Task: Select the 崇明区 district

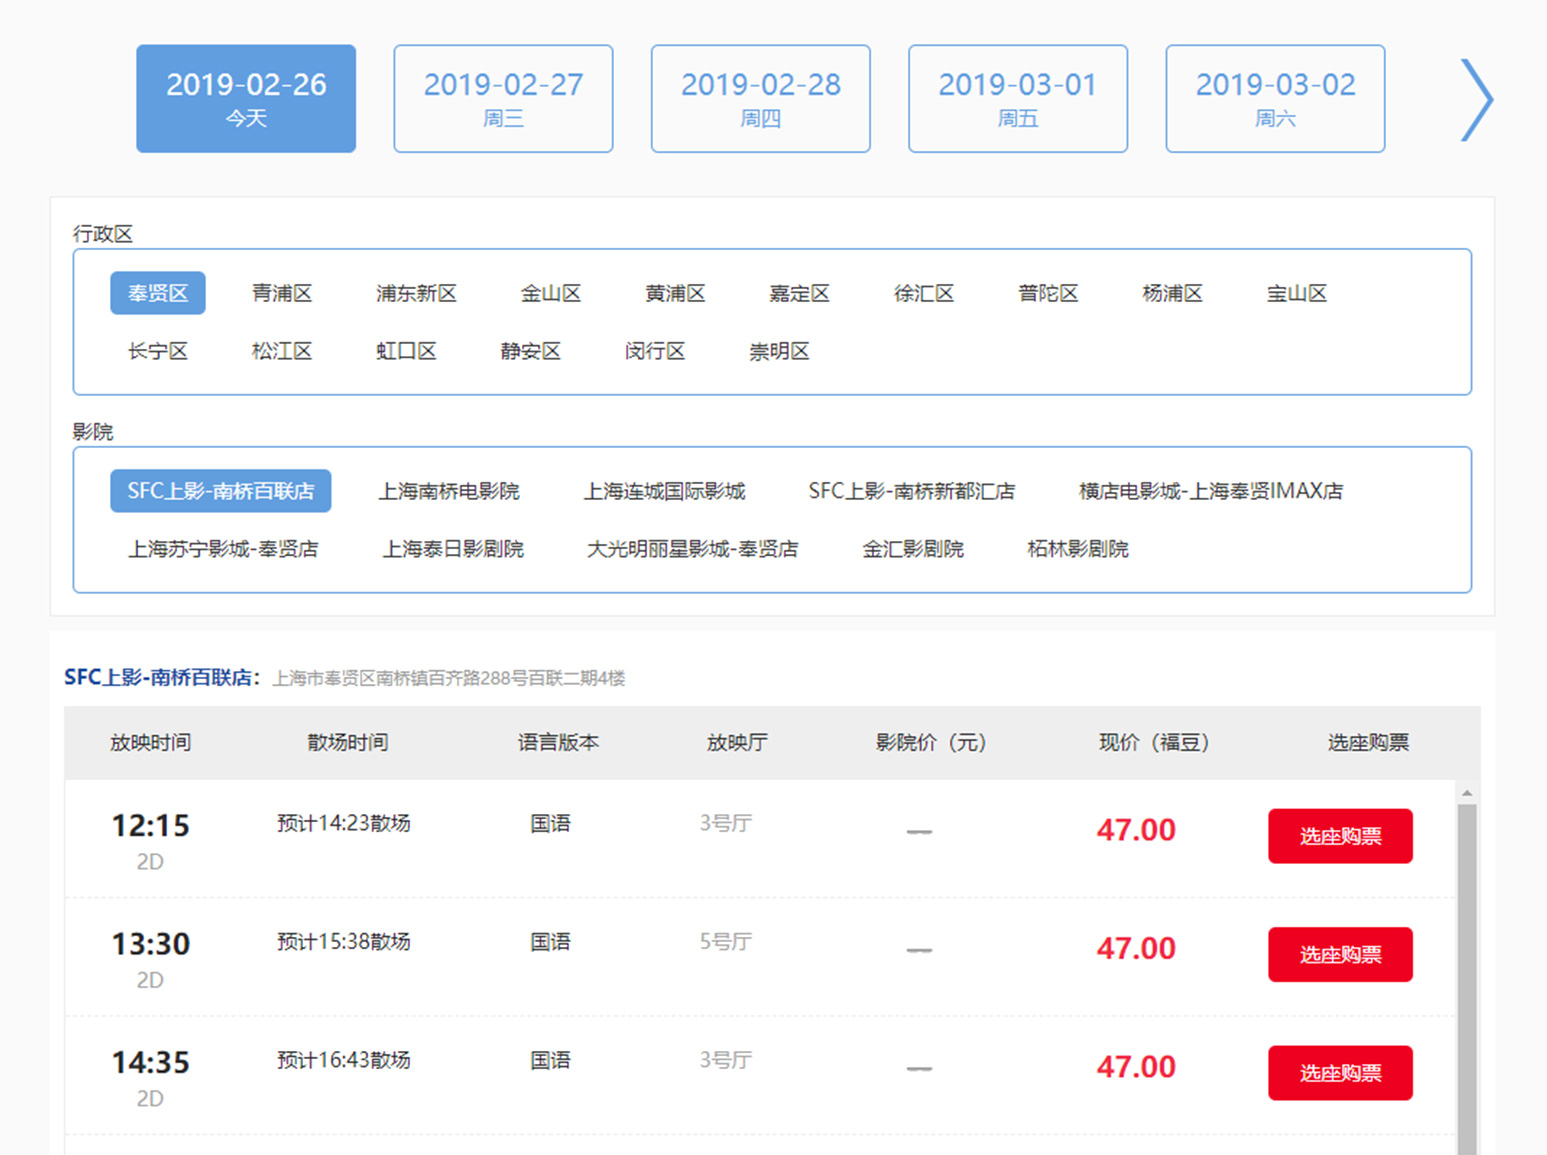Action: (x=779, y=351)
